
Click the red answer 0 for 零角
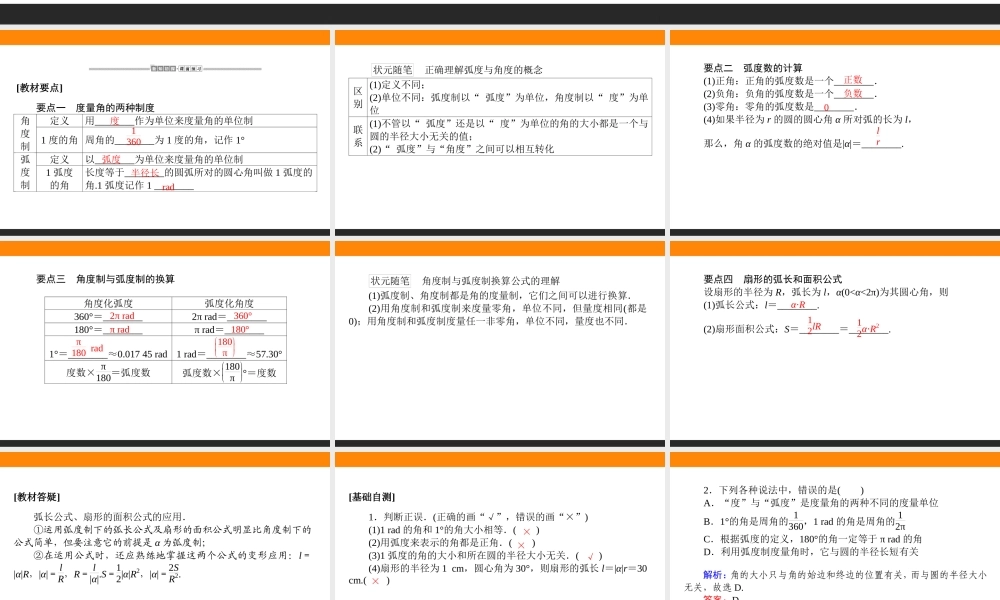click(x=826, y=107)
